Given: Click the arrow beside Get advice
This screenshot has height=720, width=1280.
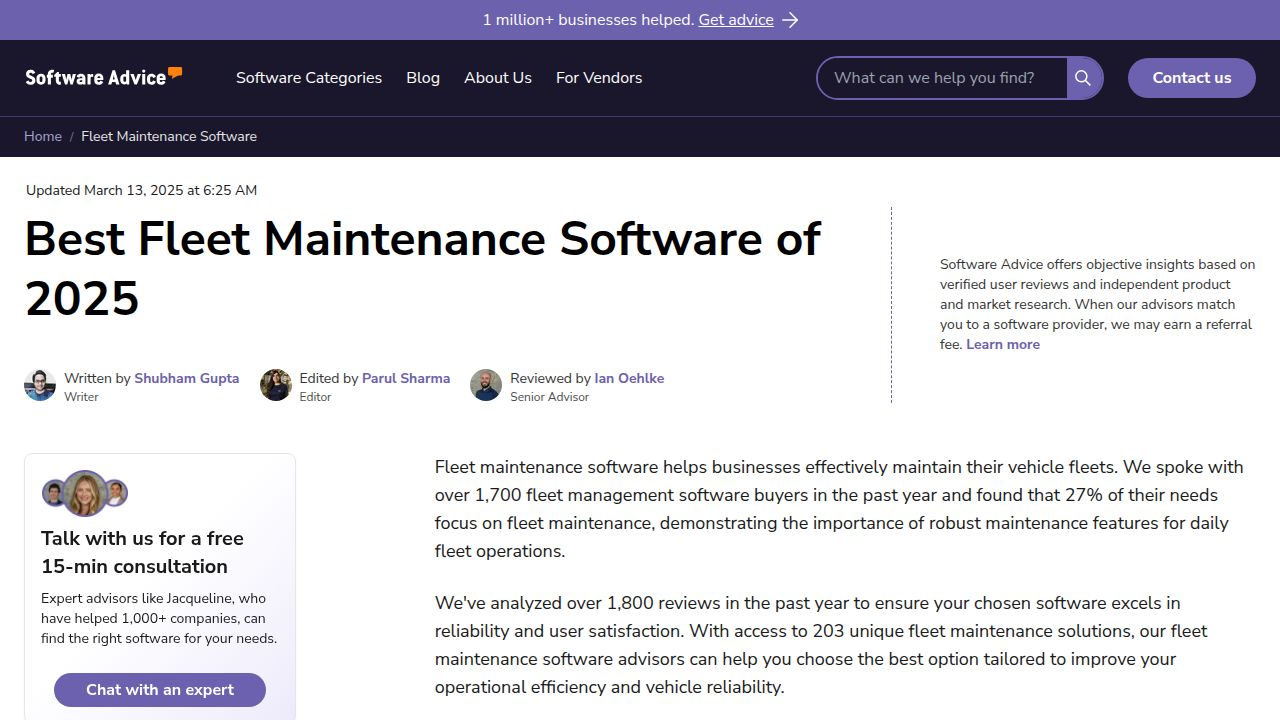Looking at the screenshot, I should (790, 20).
